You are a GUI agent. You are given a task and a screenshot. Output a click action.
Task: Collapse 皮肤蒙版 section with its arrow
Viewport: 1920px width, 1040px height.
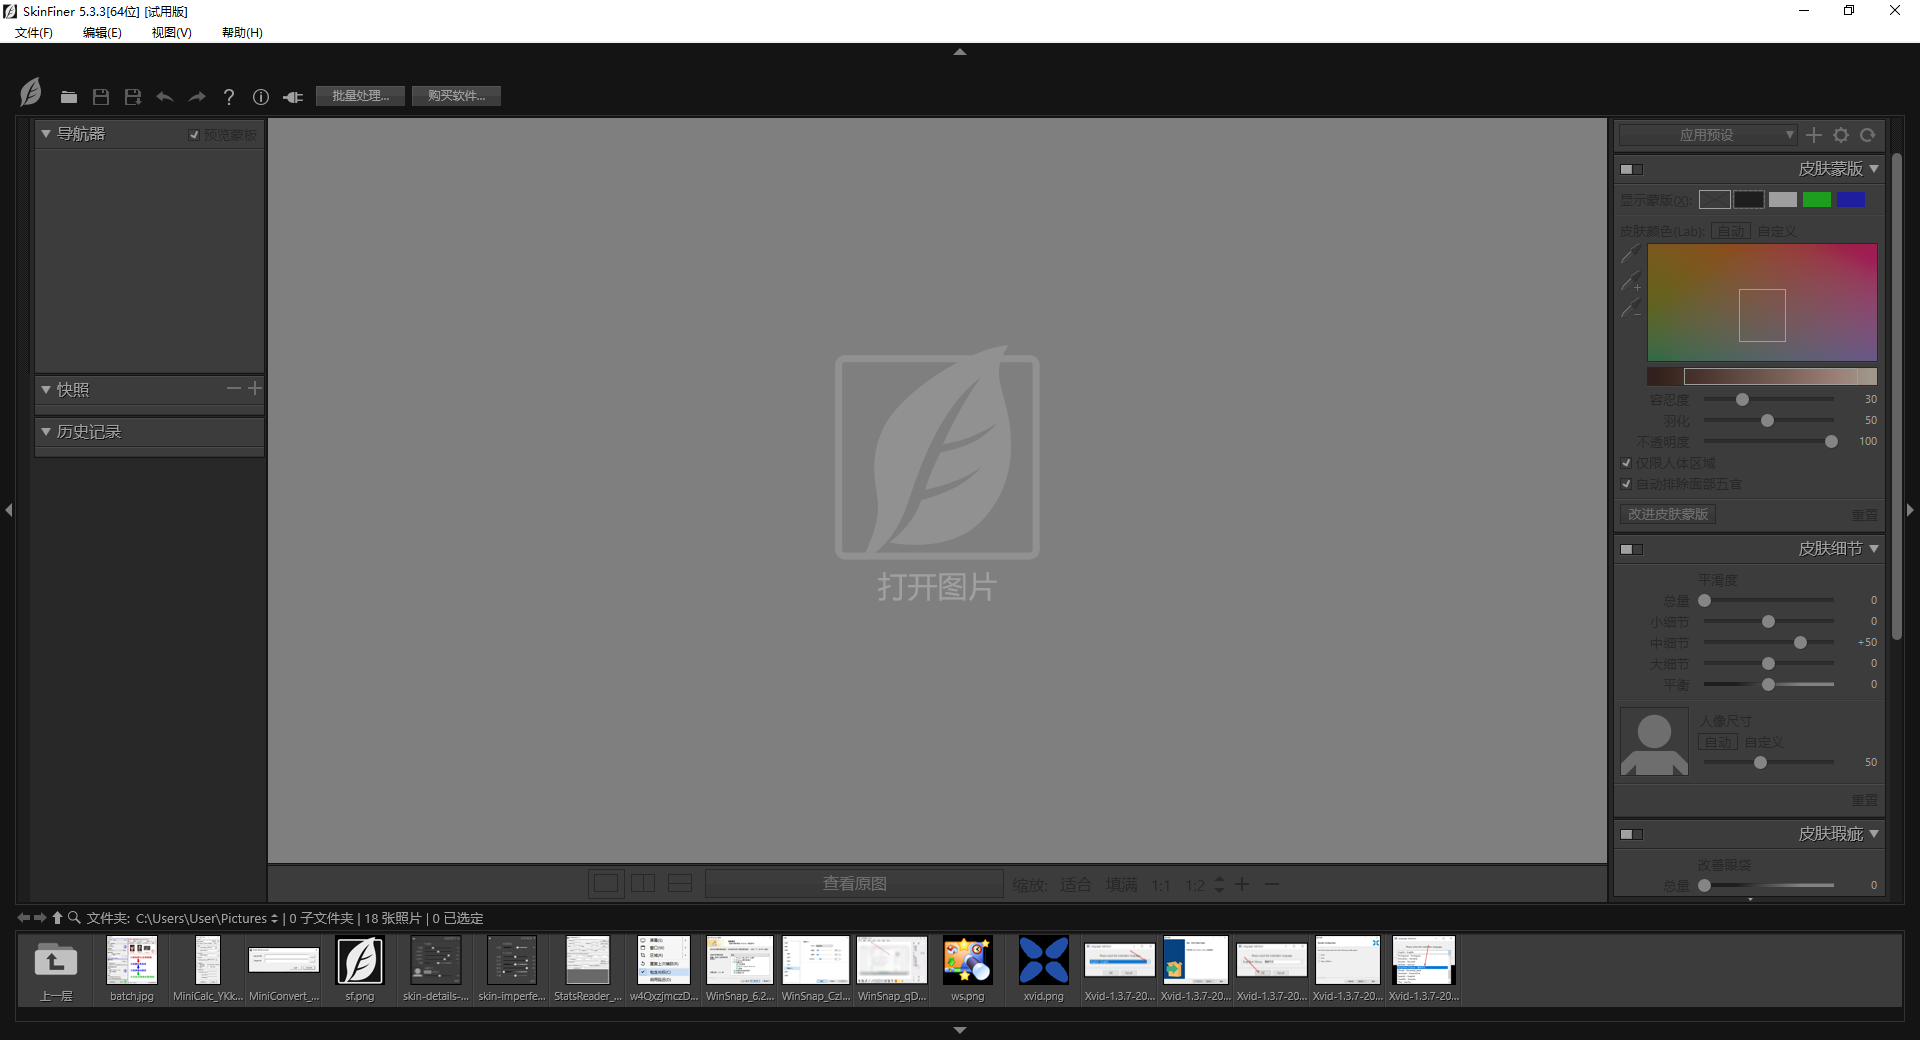tap(1874, 169)
